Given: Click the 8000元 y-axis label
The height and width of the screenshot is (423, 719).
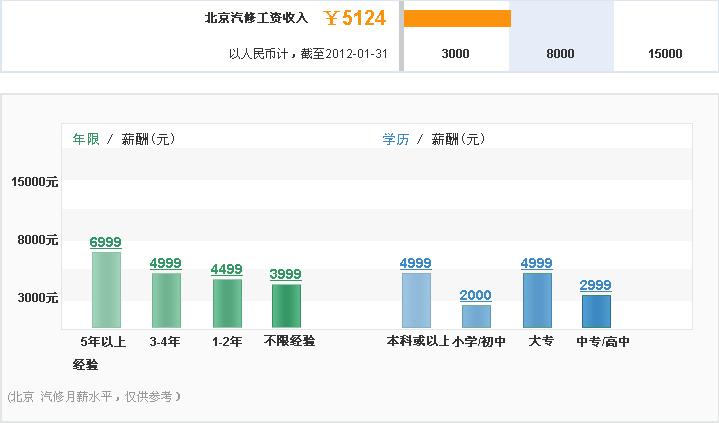Looking at the screenshot, I should 38,239.
